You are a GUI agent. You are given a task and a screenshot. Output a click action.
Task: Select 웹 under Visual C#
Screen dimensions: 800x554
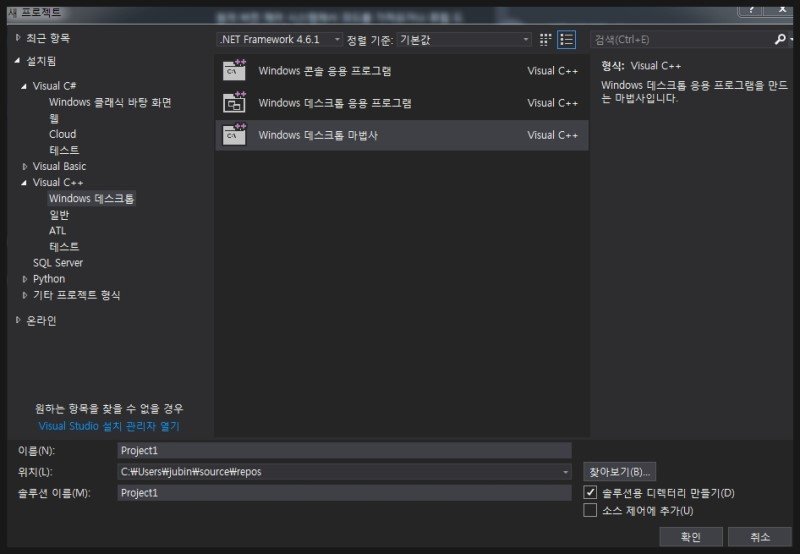pos(54,118)
